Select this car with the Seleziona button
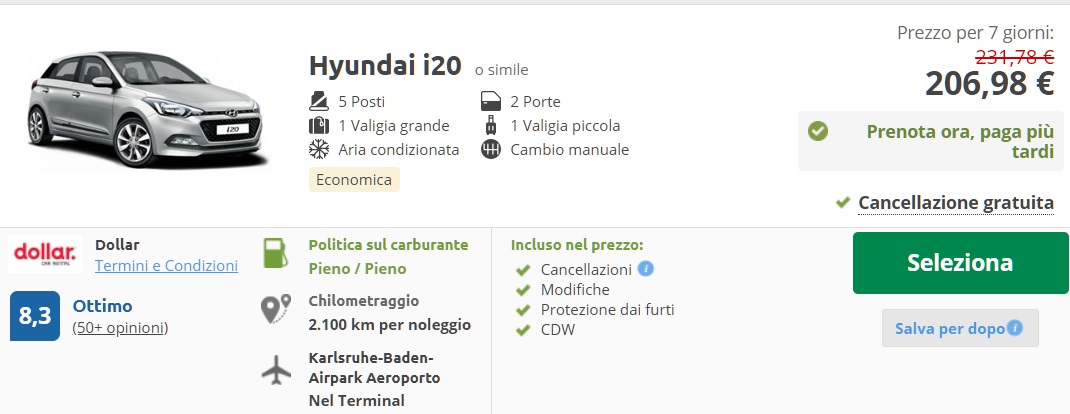This screenshot has height=414, width=1070. point(960,263)
